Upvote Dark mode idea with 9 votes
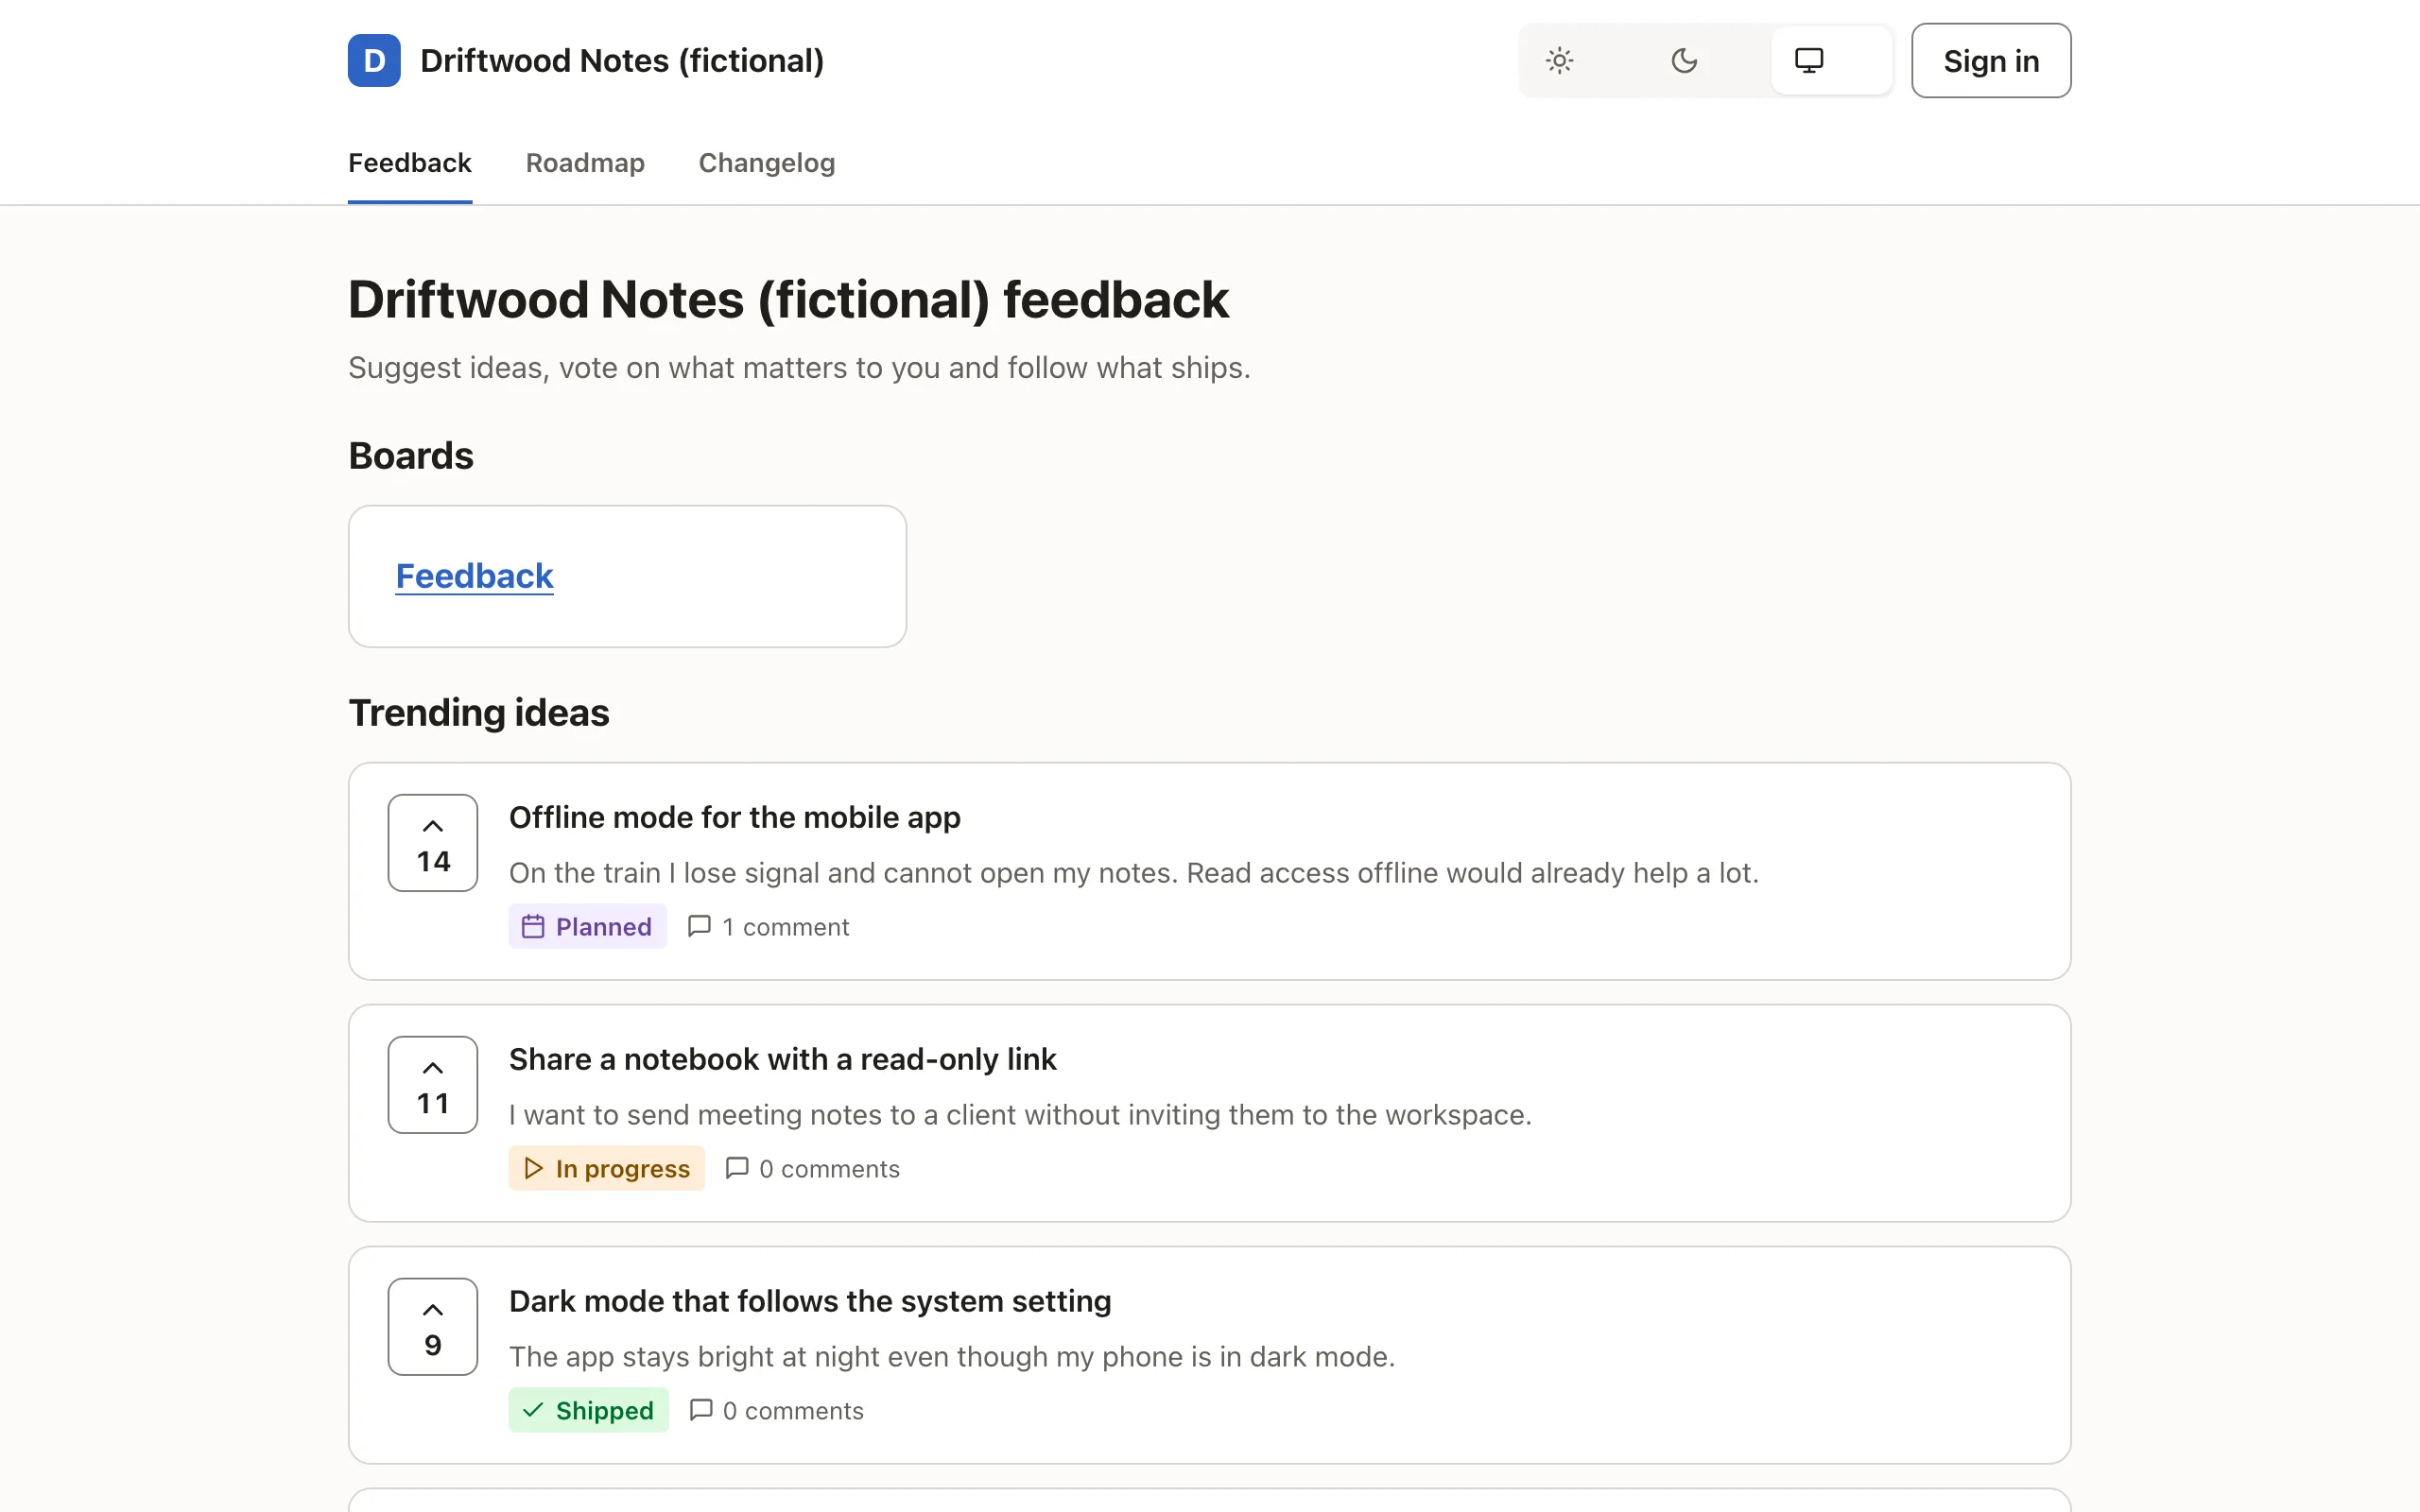The image size is (2420, 1512). pos(433,1327)
